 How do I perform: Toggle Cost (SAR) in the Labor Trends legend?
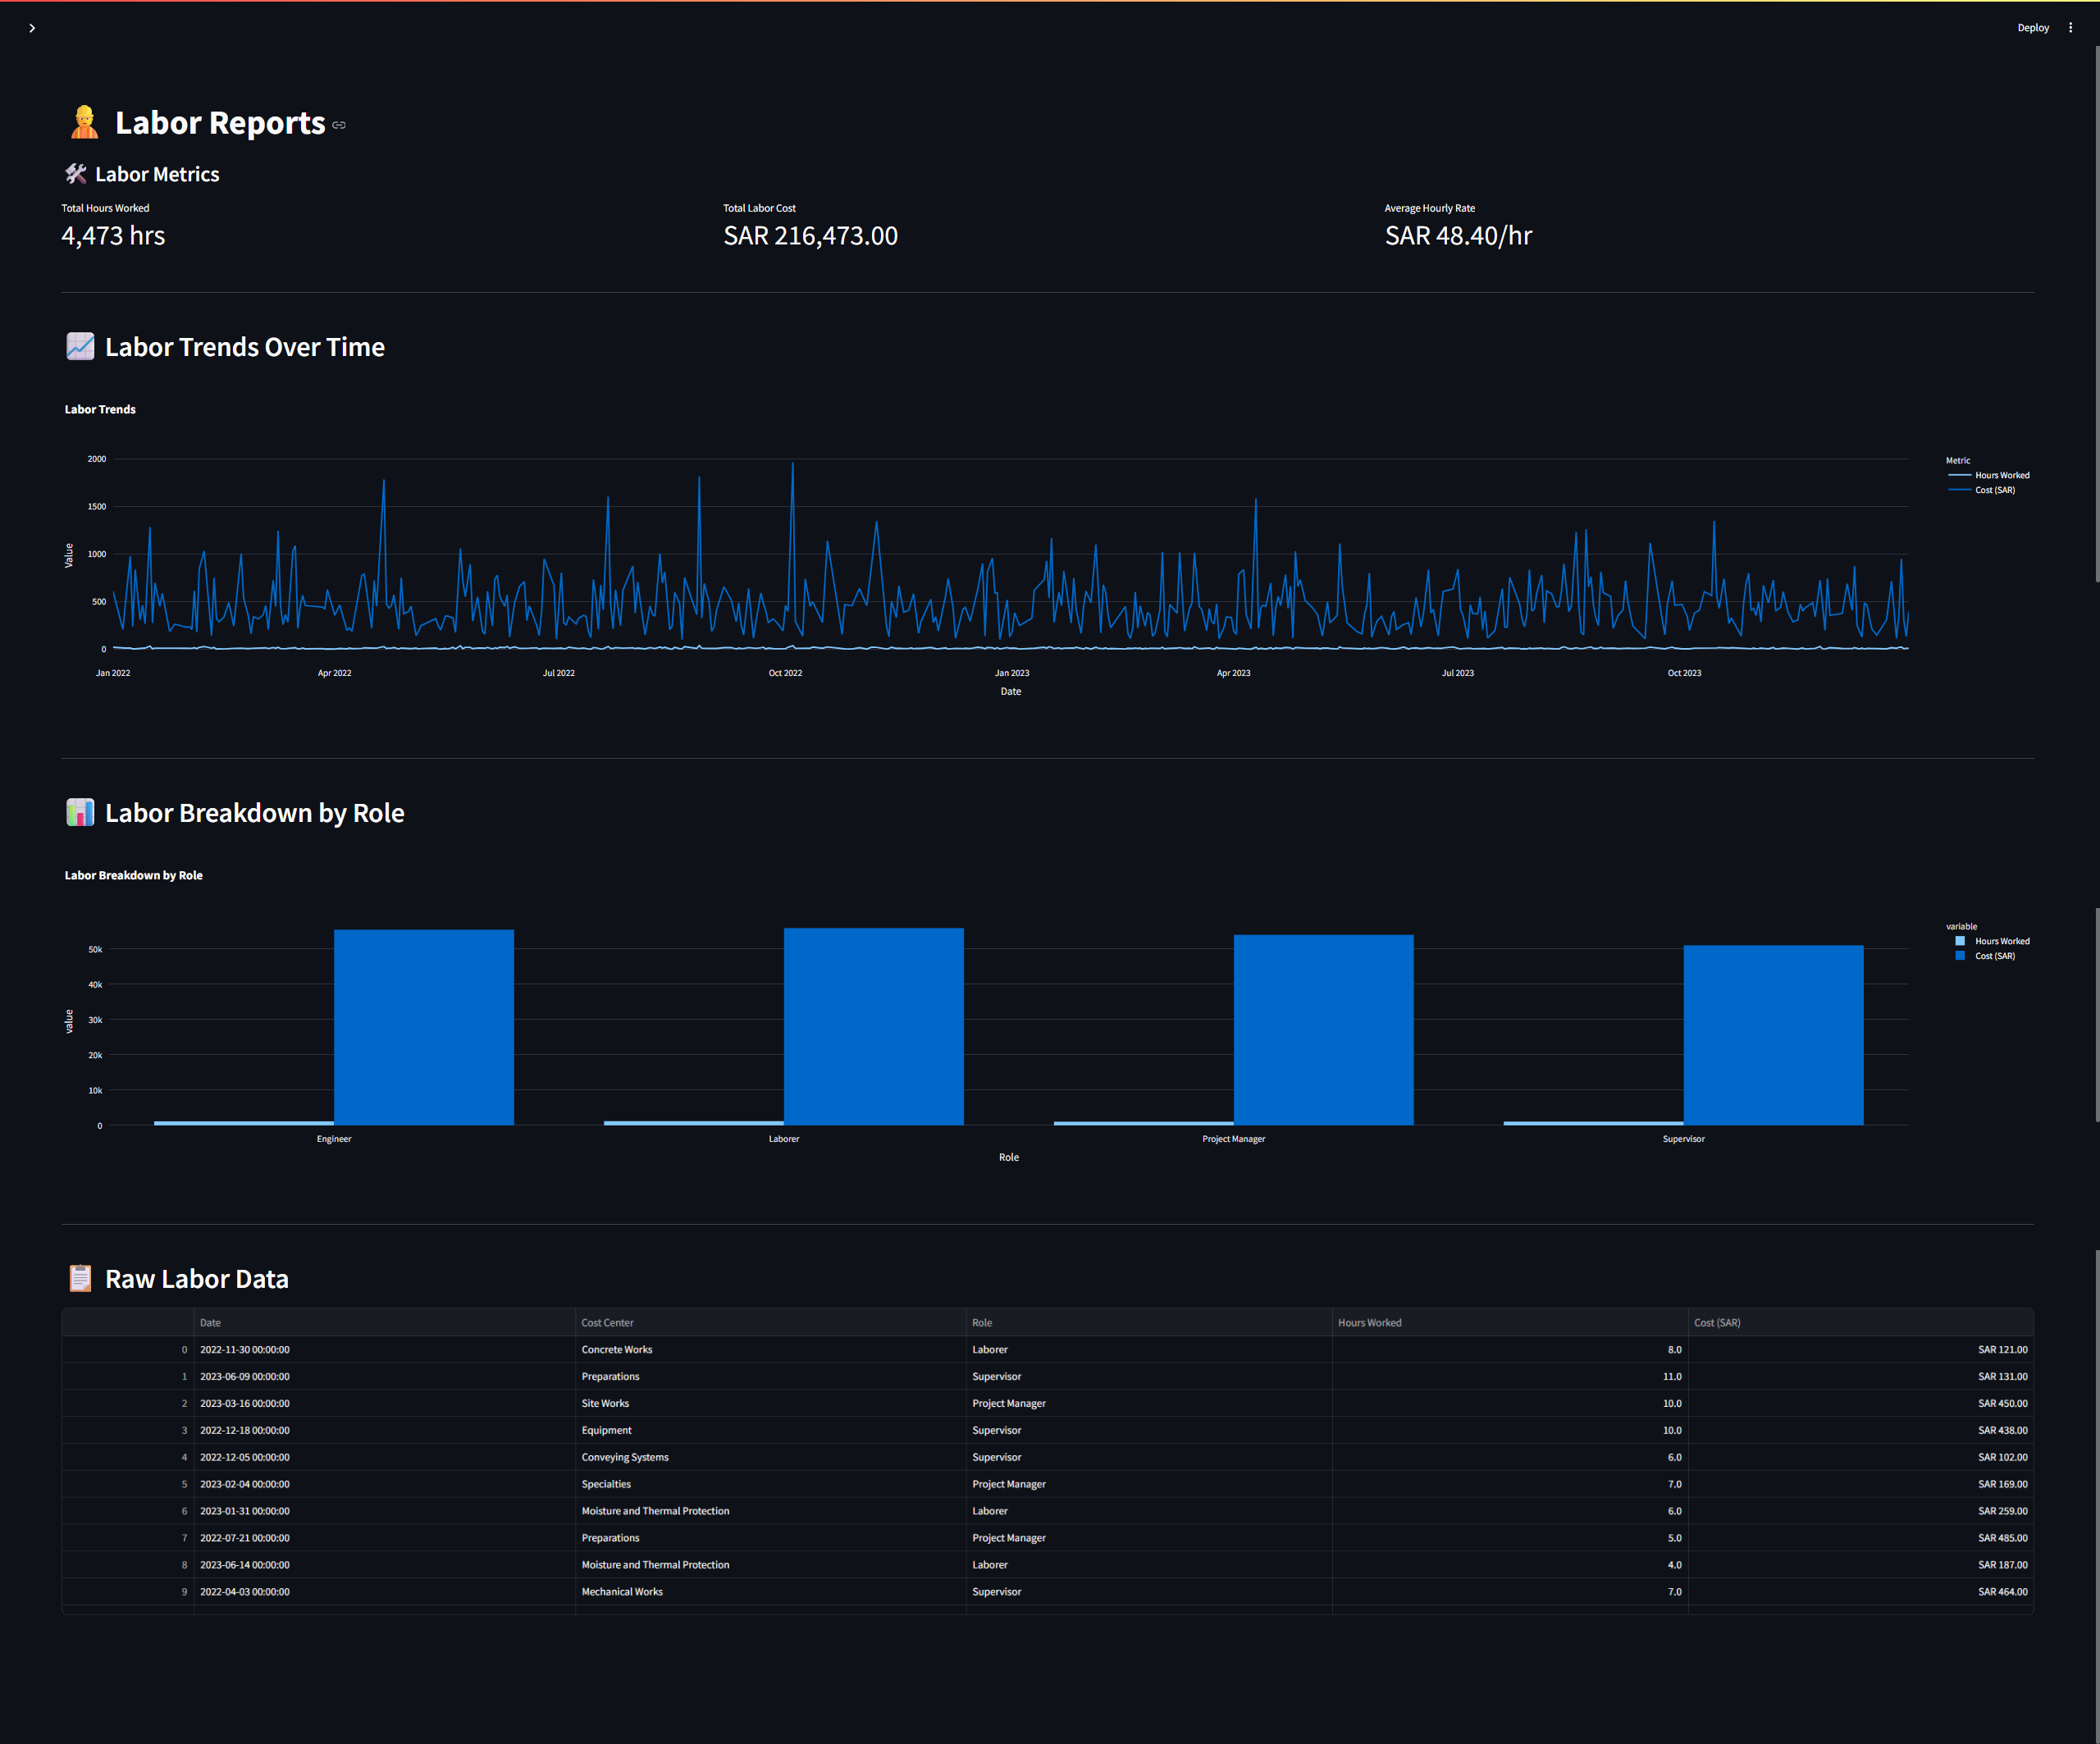pos(1981,490)
